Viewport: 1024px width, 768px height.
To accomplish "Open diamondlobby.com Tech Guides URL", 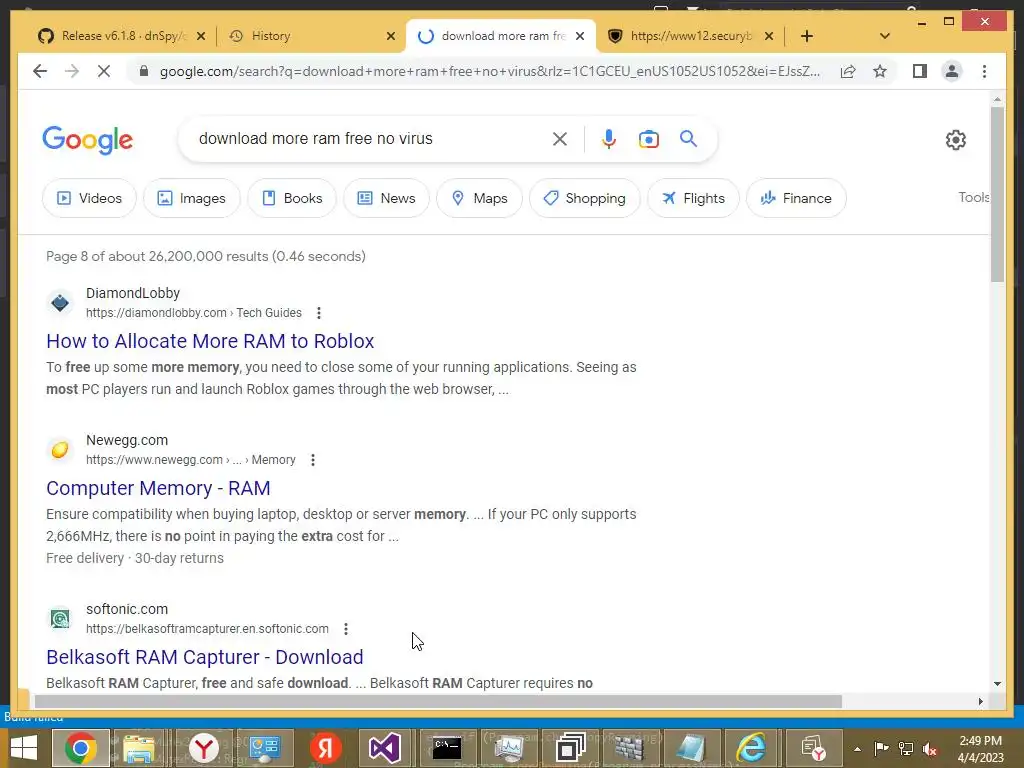I will 194,313.
